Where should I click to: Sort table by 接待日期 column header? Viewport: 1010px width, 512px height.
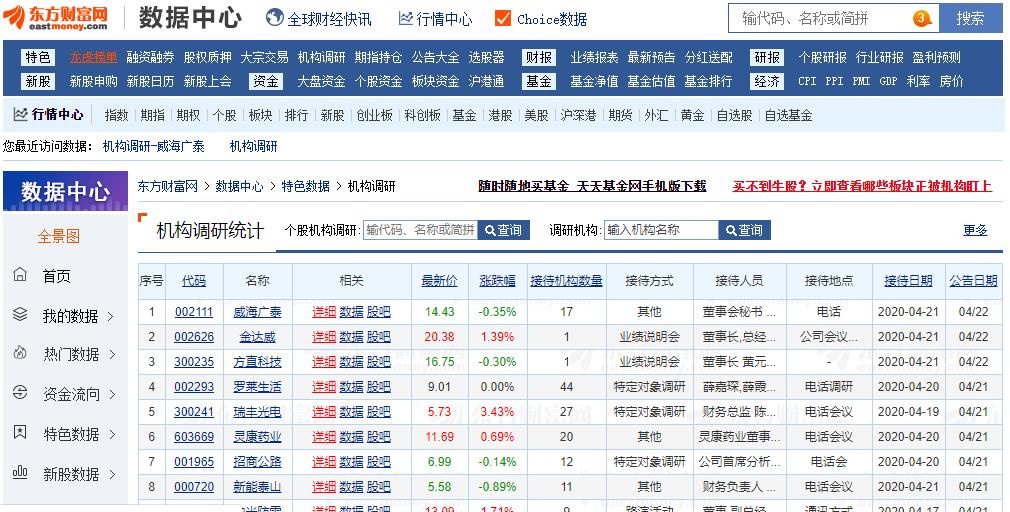[908, 281]
